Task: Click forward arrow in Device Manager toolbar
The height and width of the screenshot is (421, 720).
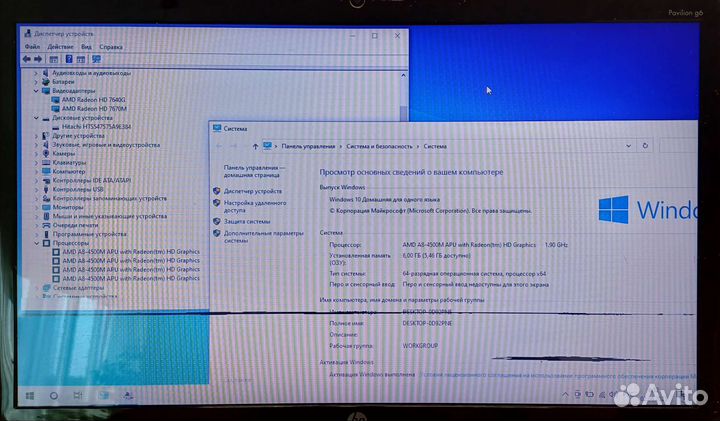Action: (x=38, y=59)
